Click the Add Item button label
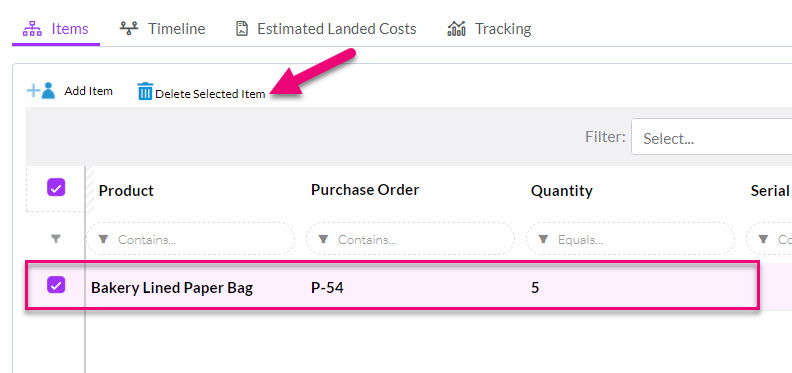Viewport: 792px width, 373px height. pyautogui.click(x=88, y=91)
